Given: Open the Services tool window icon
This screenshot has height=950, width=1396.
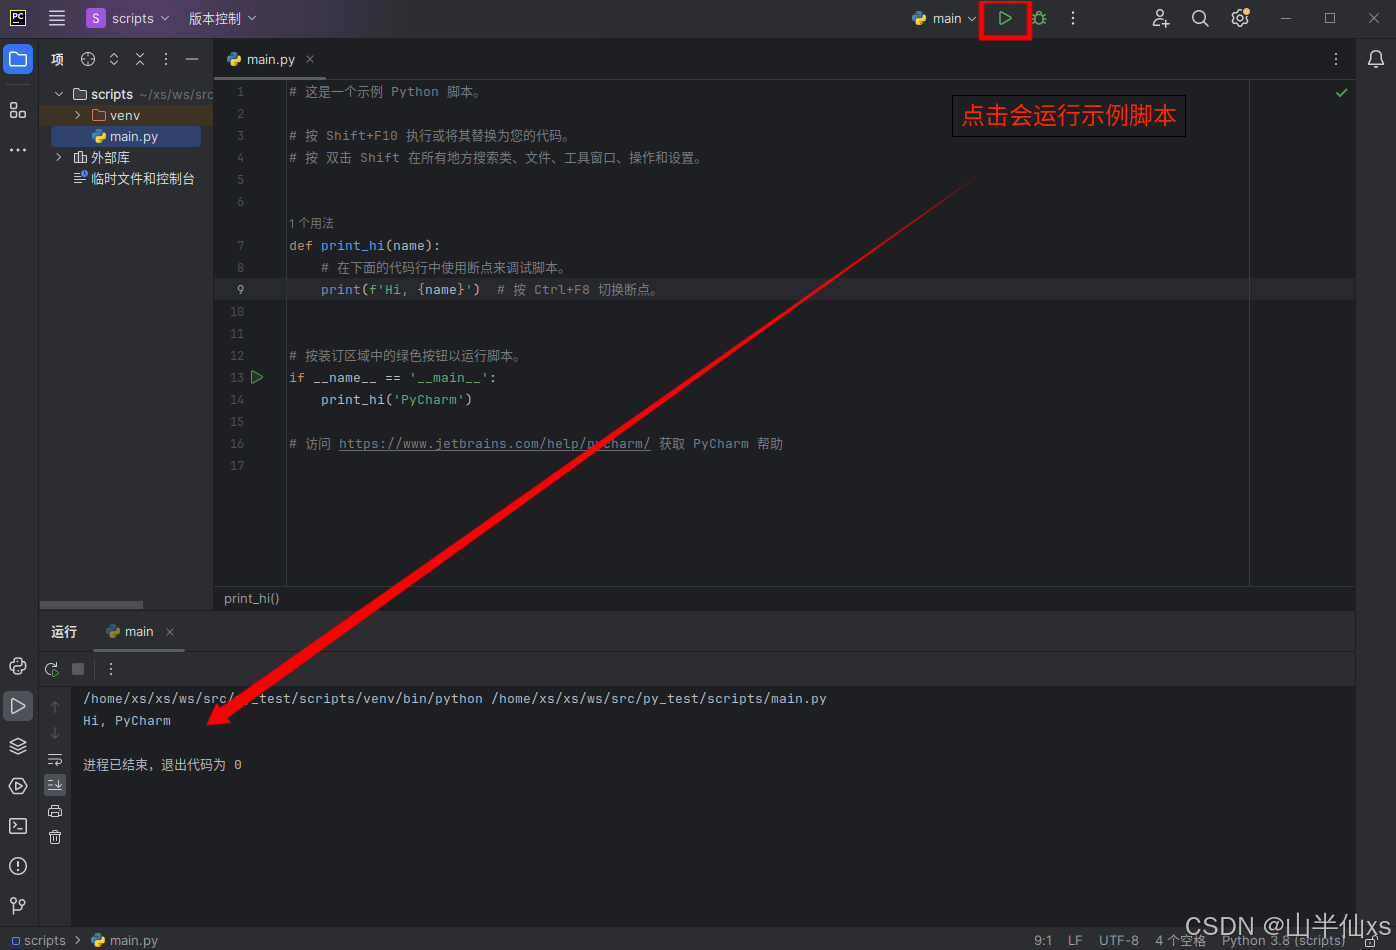Looking at the screenshot, I should pos(18,786).
